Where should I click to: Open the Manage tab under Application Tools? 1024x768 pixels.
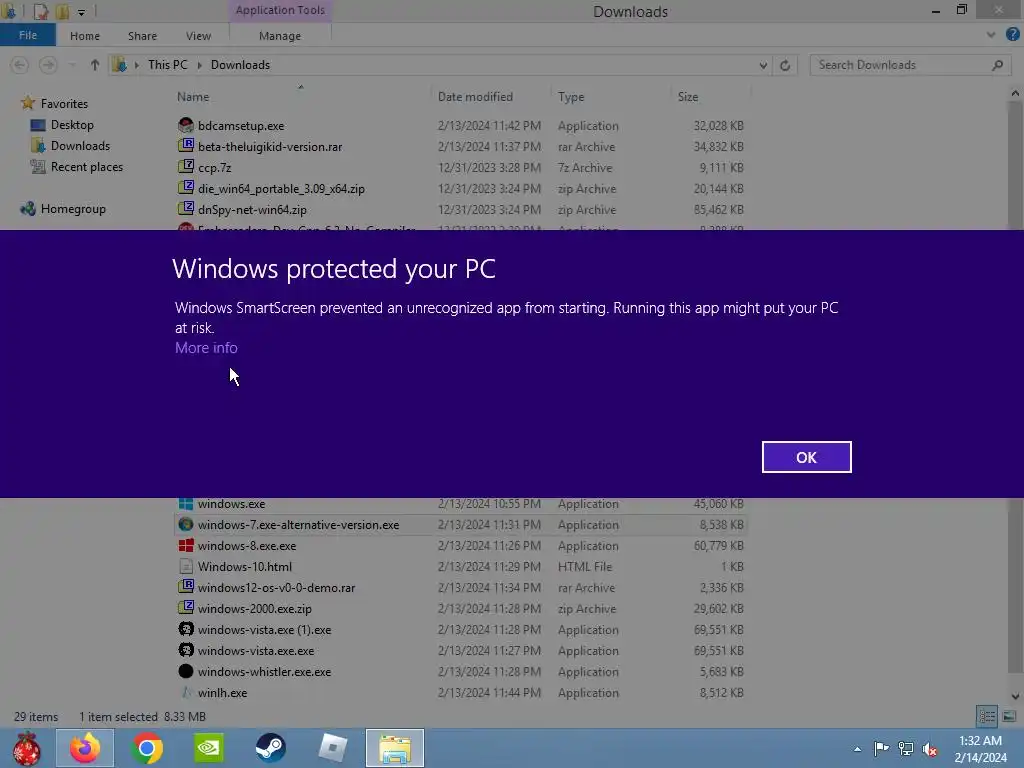tap(280, 36)
